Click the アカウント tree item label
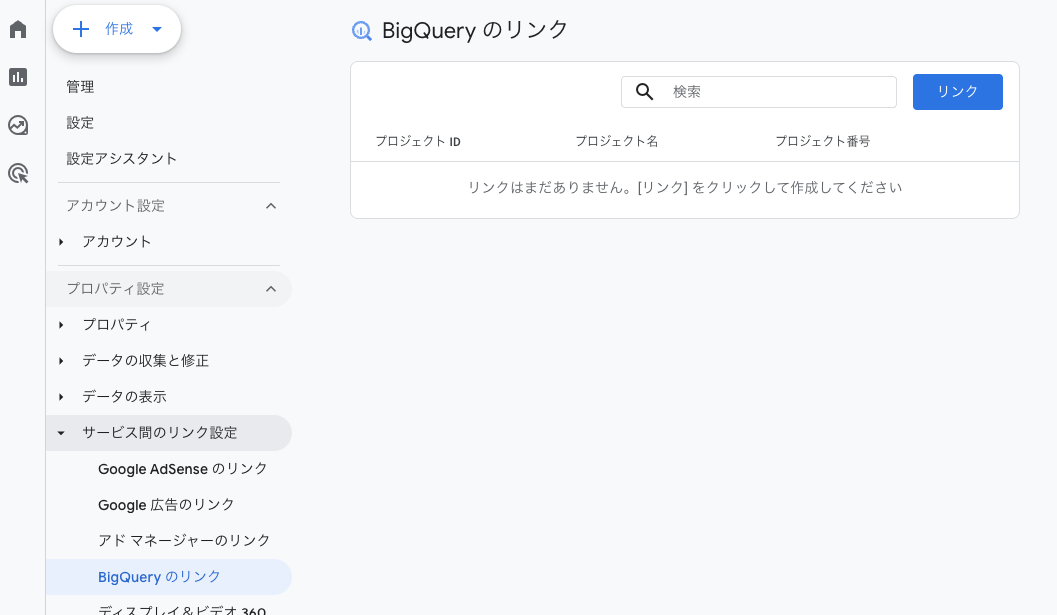1057x615 pixels. tap(117, 242)
